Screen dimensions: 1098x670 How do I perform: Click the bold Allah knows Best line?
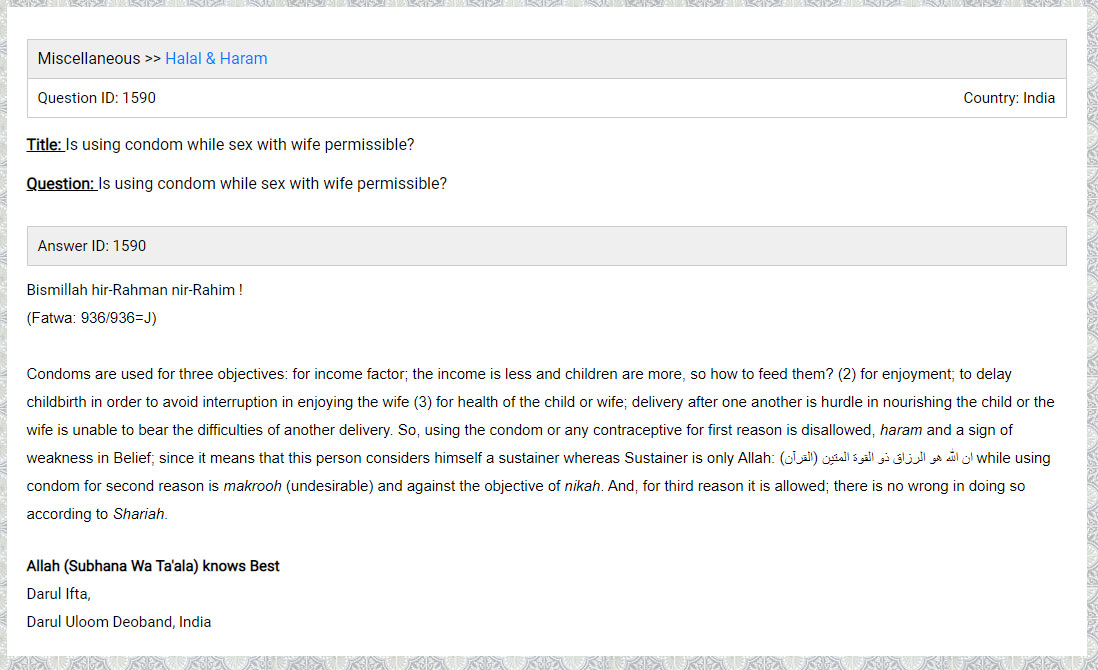pyautogui.click(x=153, y=566)
